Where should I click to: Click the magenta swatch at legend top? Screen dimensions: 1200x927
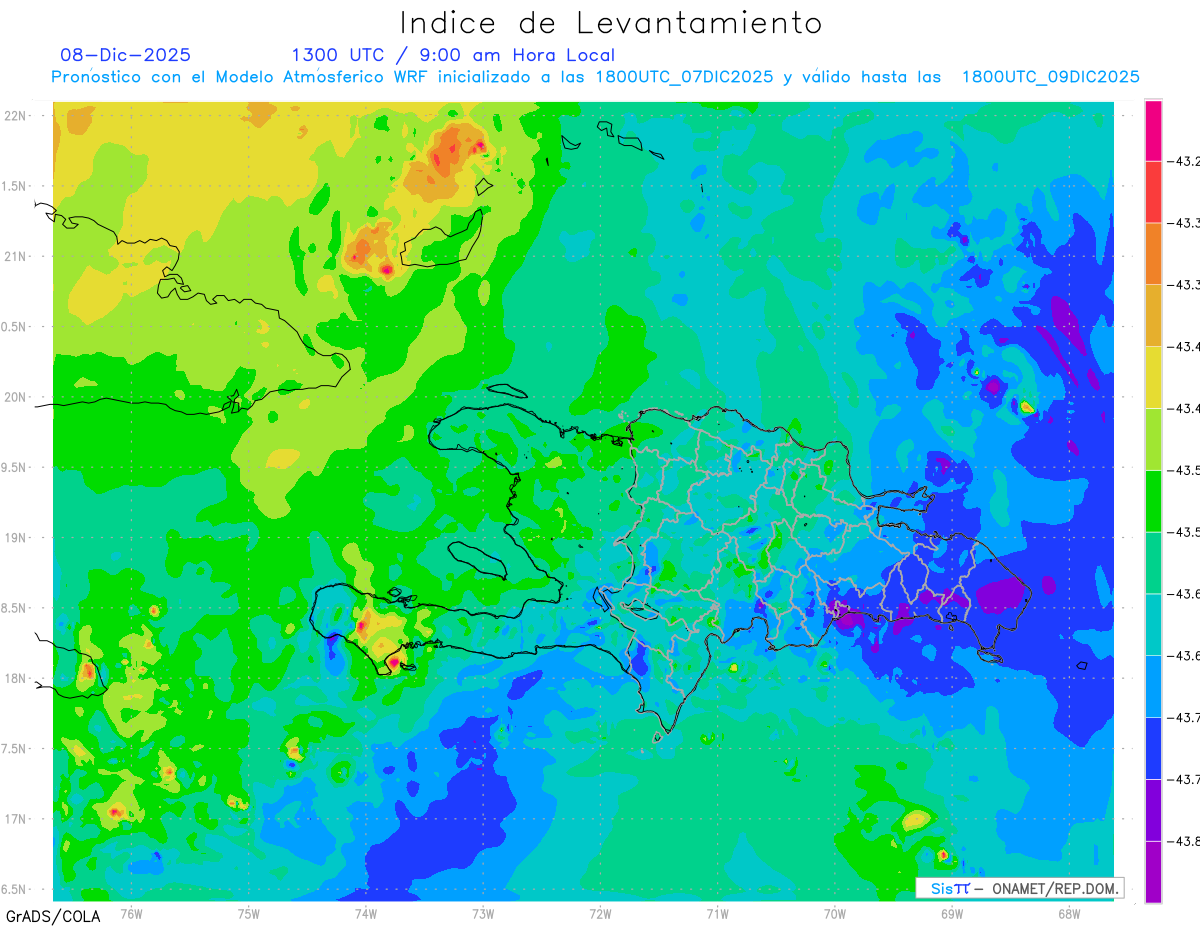click(x=1153, y=130)
